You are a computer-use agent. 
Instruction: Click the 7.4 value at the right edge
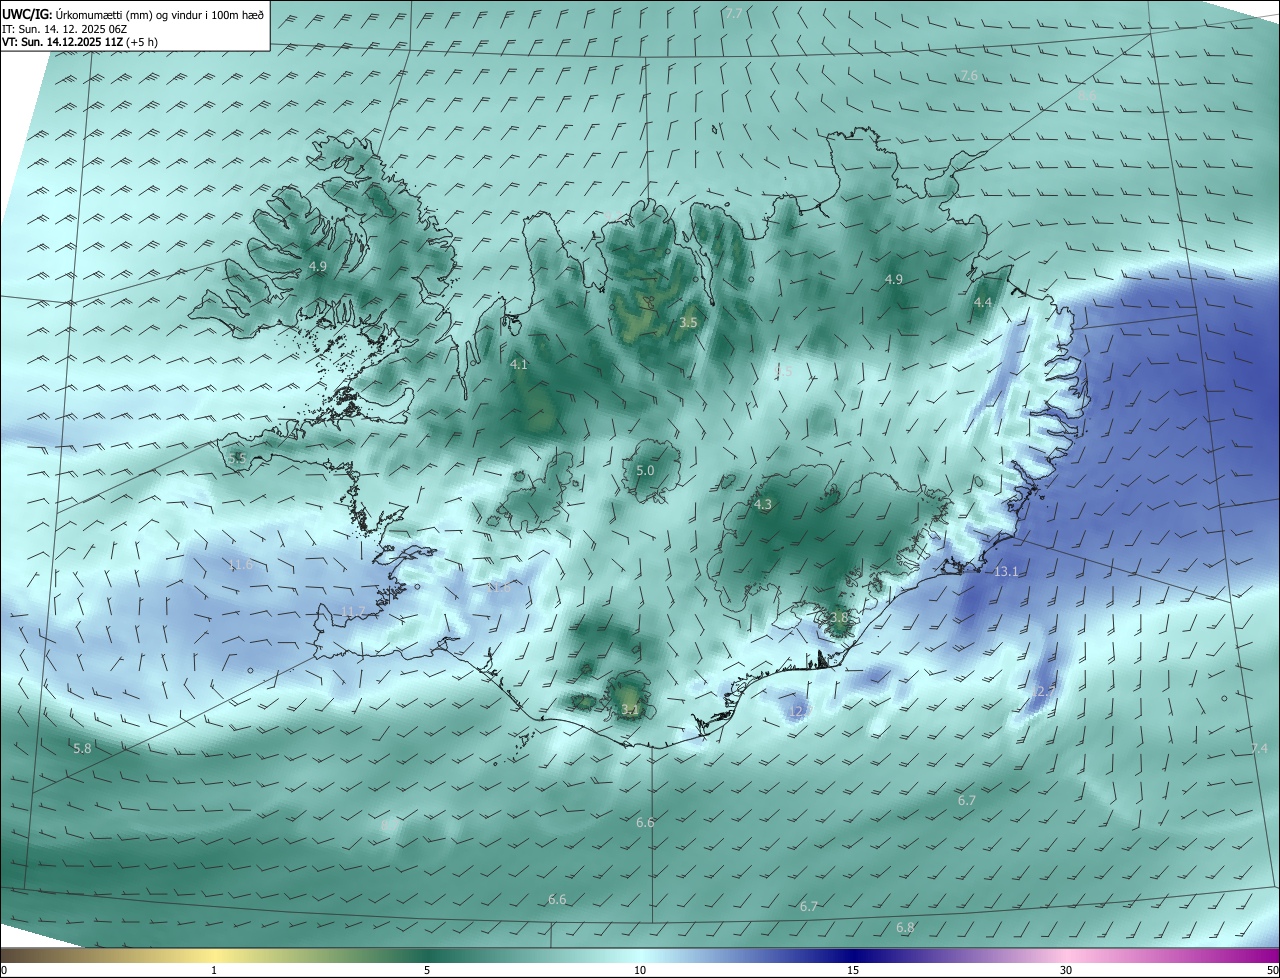[1259, 749]
